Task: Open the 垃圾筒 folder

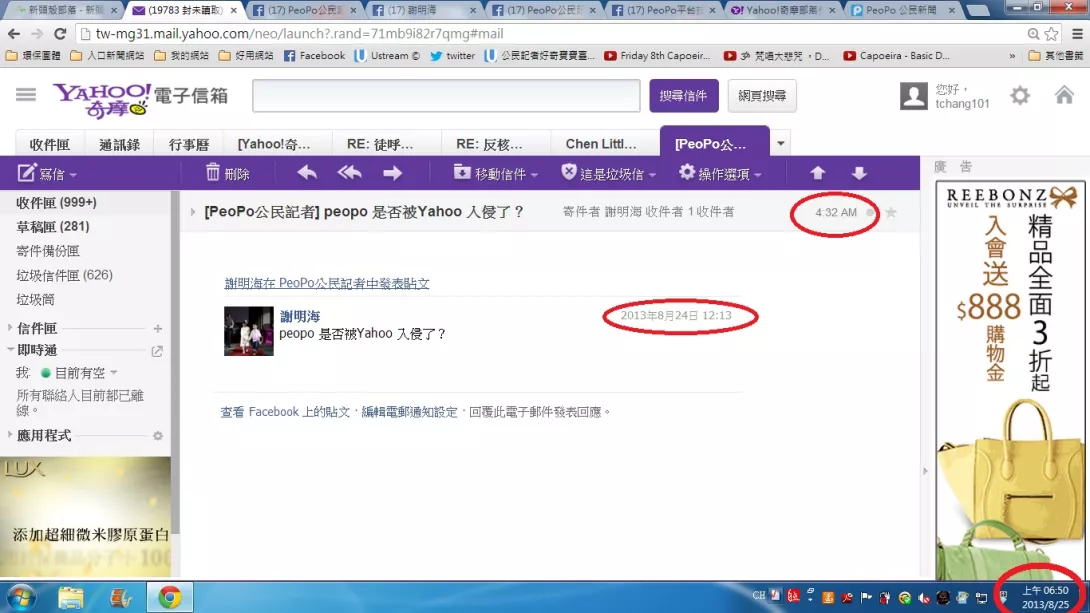Action: 35,300
